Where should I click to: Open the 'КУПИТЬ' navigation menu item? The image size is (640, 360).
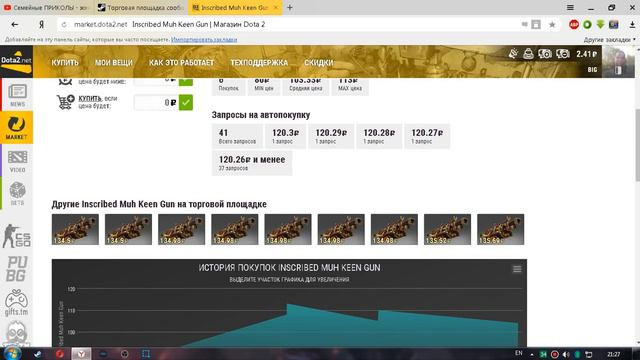65,62
